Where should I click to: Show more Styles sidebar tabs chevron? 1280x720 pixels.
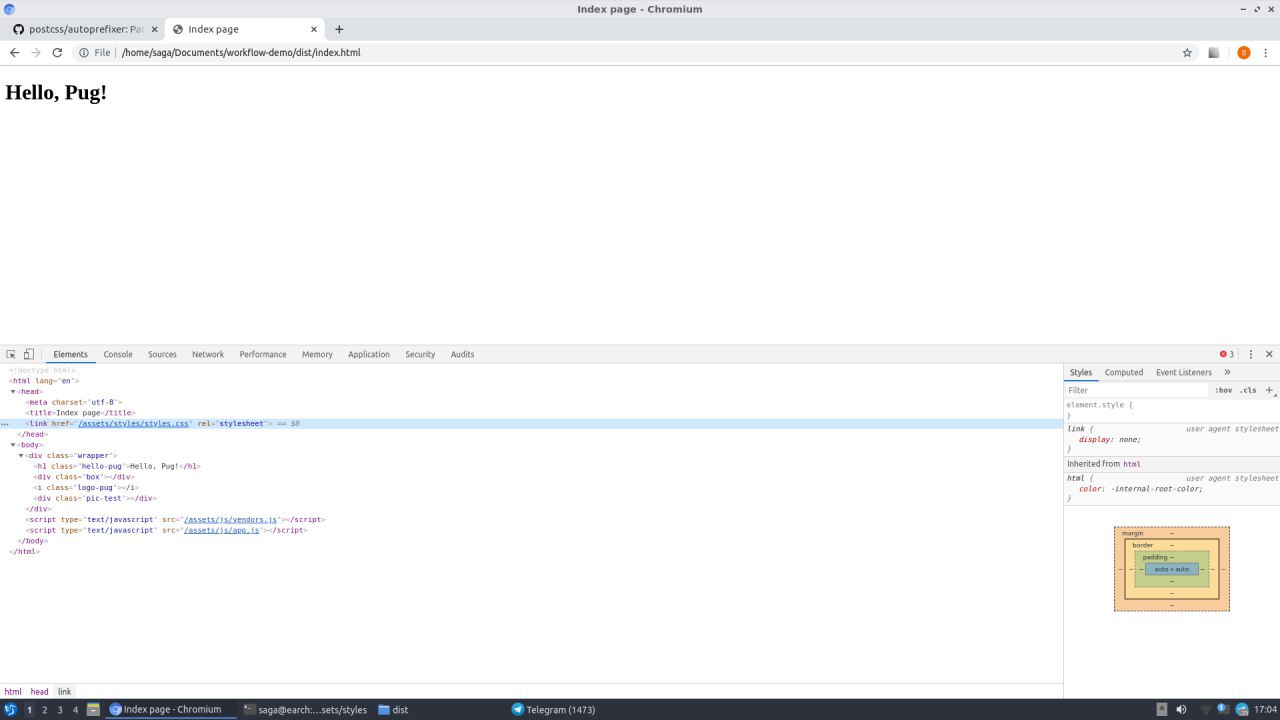point(1228,372)
